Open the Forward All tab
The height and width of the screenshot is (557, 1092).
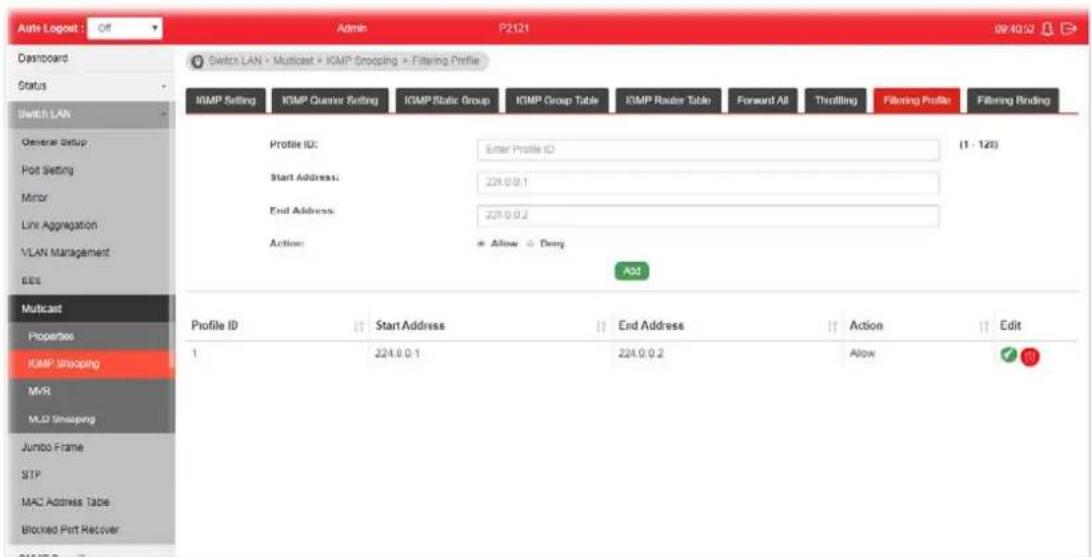click(x=763, y=101)
